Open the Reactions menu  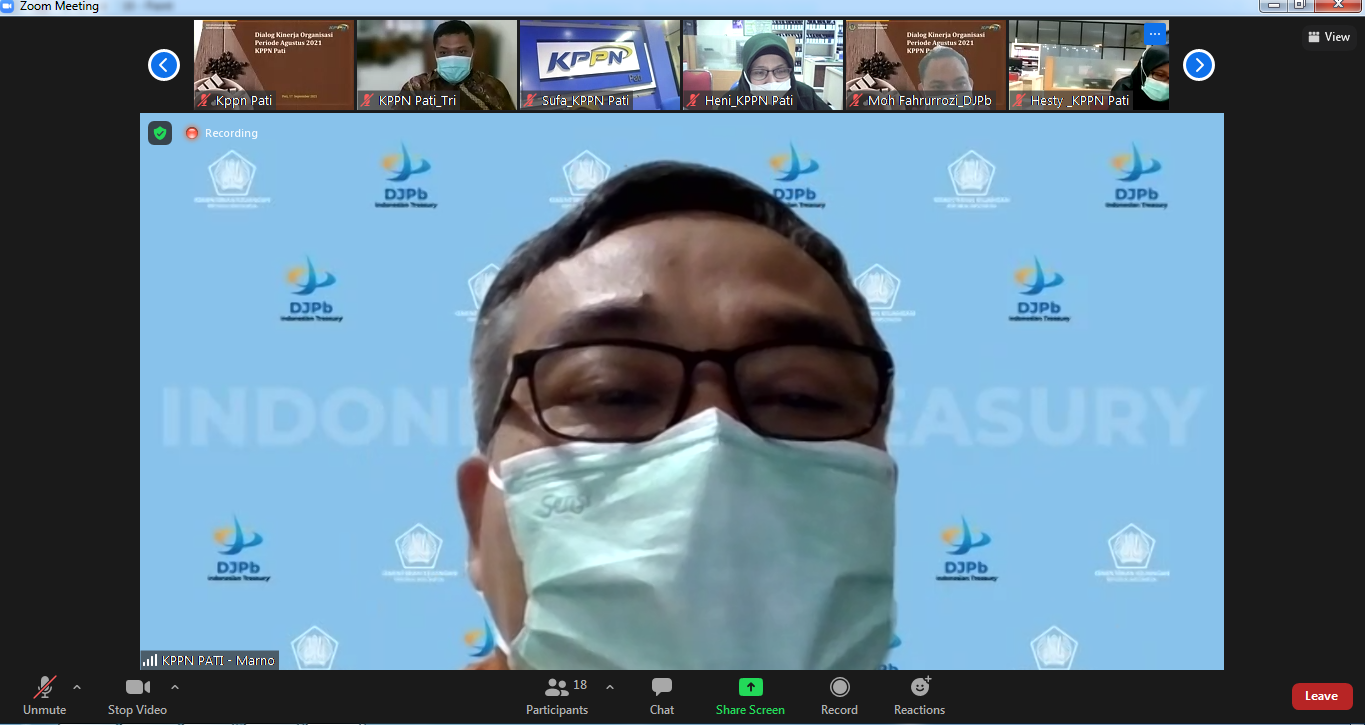point(919,696)
